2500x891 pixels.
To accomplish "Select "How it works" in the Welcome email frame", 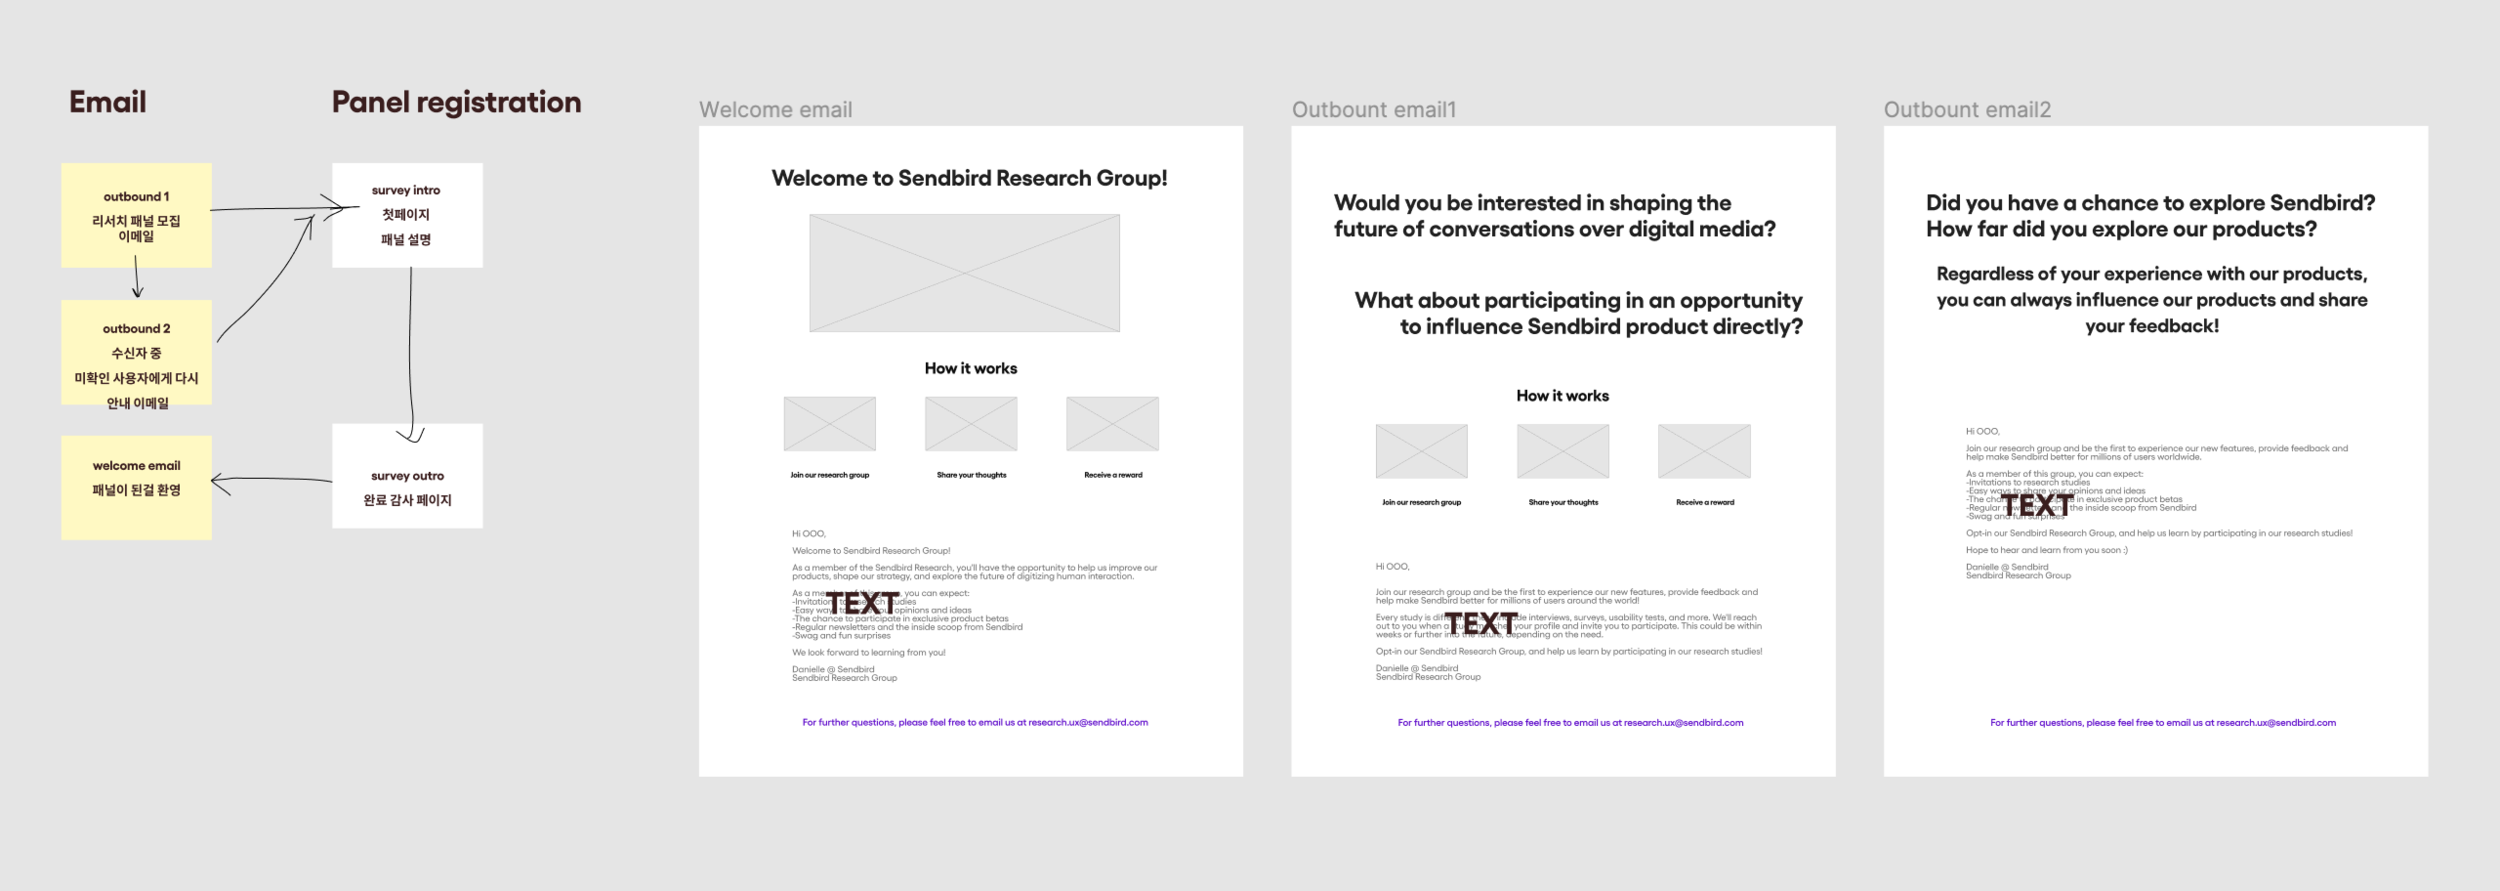I will [971, 368].
